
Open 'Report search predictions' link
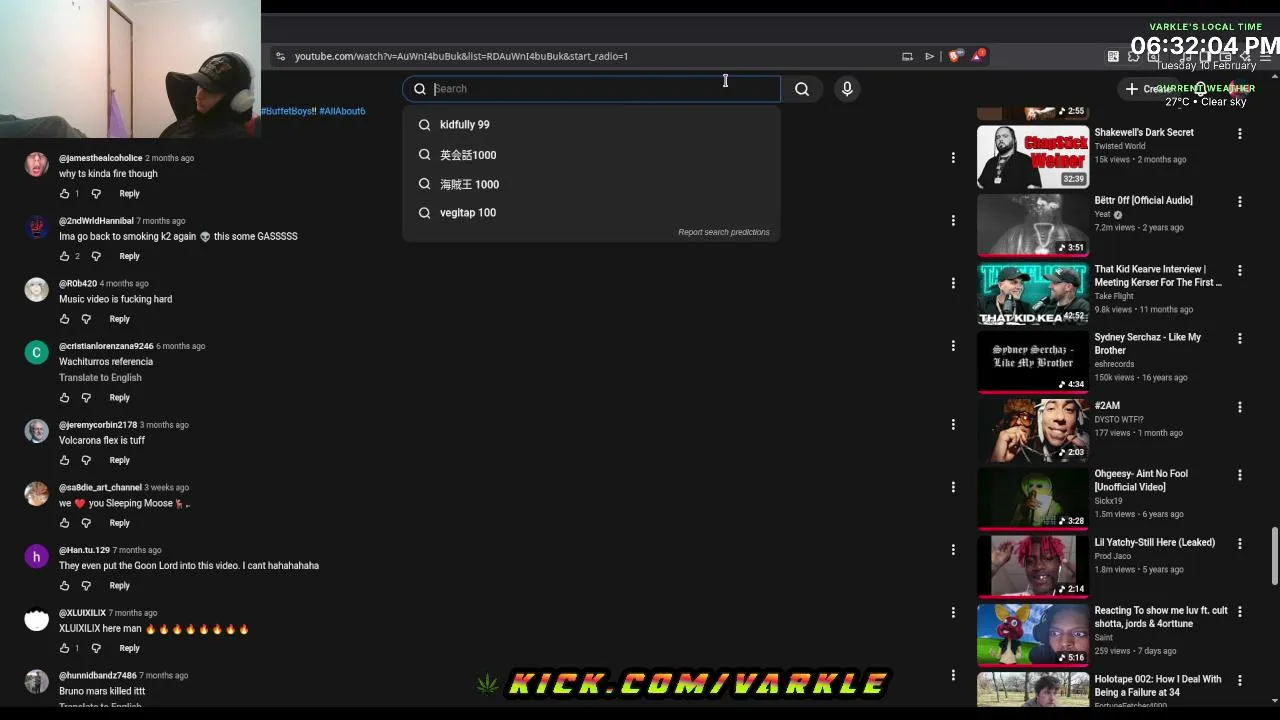[x=724, y=232]
